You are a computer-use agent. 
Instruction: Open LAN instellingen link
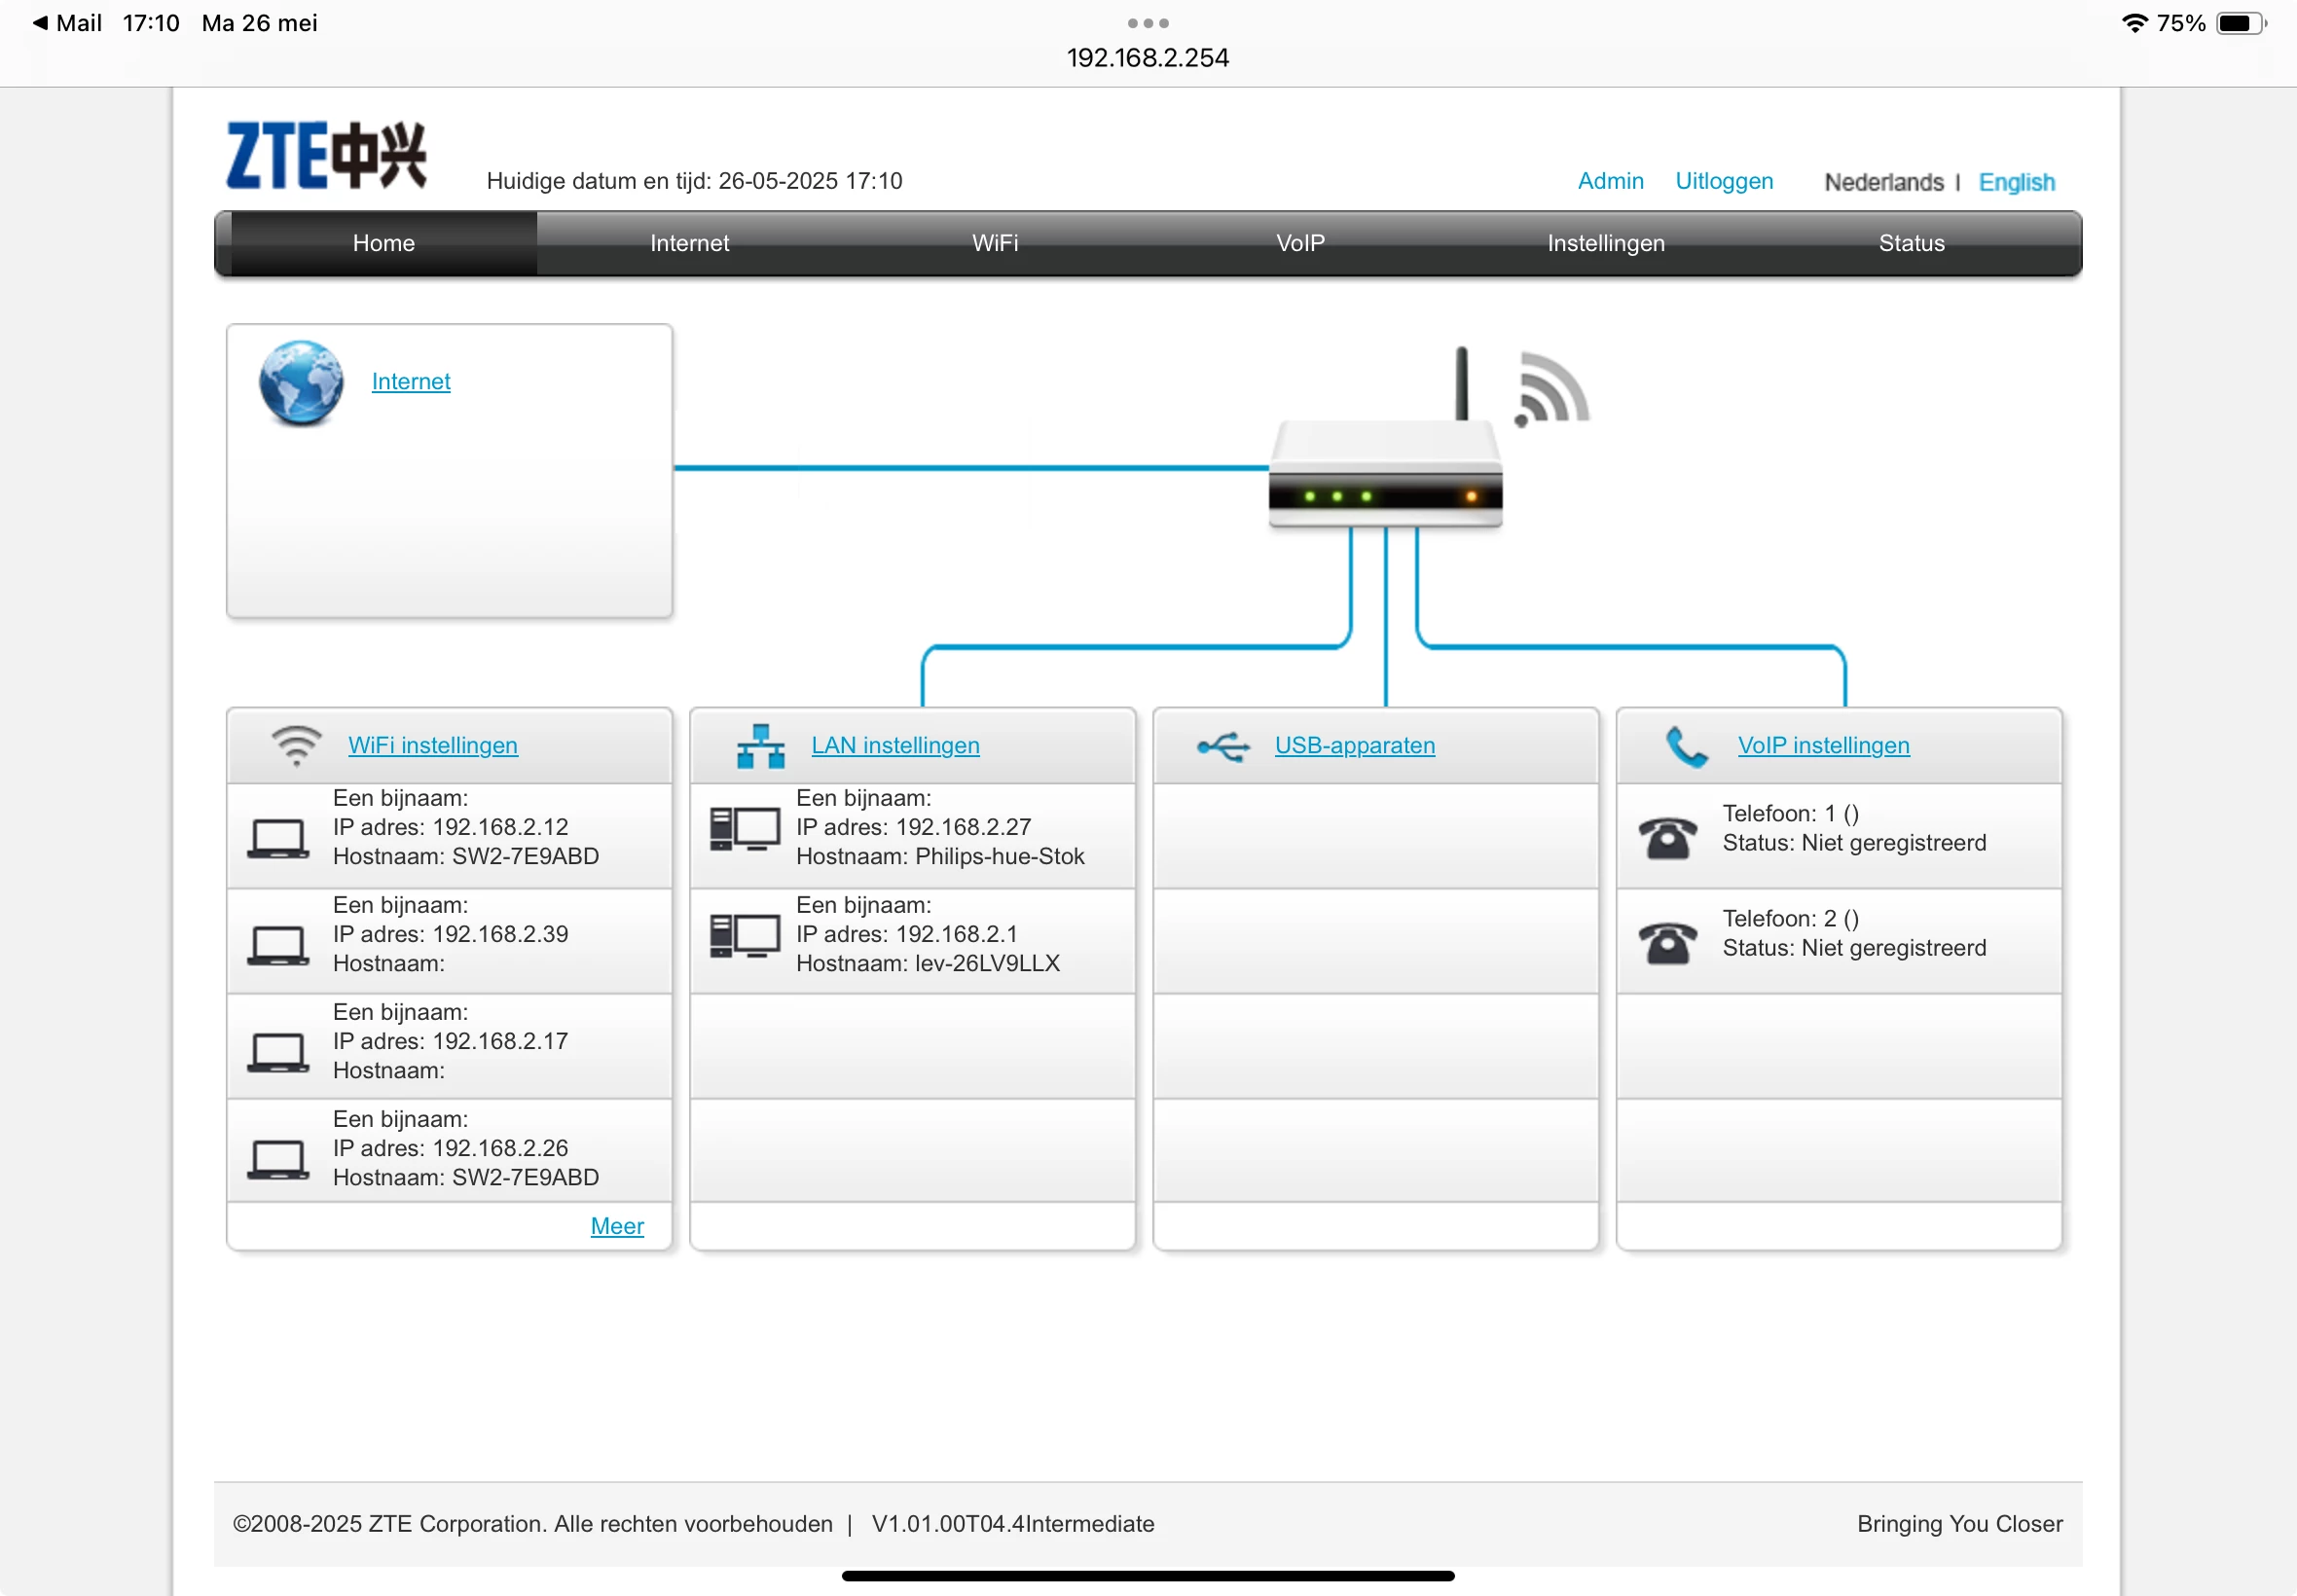click(895, 745)
